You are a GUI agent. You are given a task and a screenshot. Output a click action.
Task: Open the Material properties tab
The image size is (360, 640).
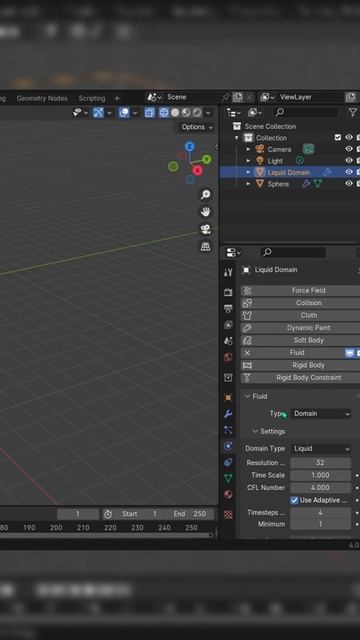228,495
